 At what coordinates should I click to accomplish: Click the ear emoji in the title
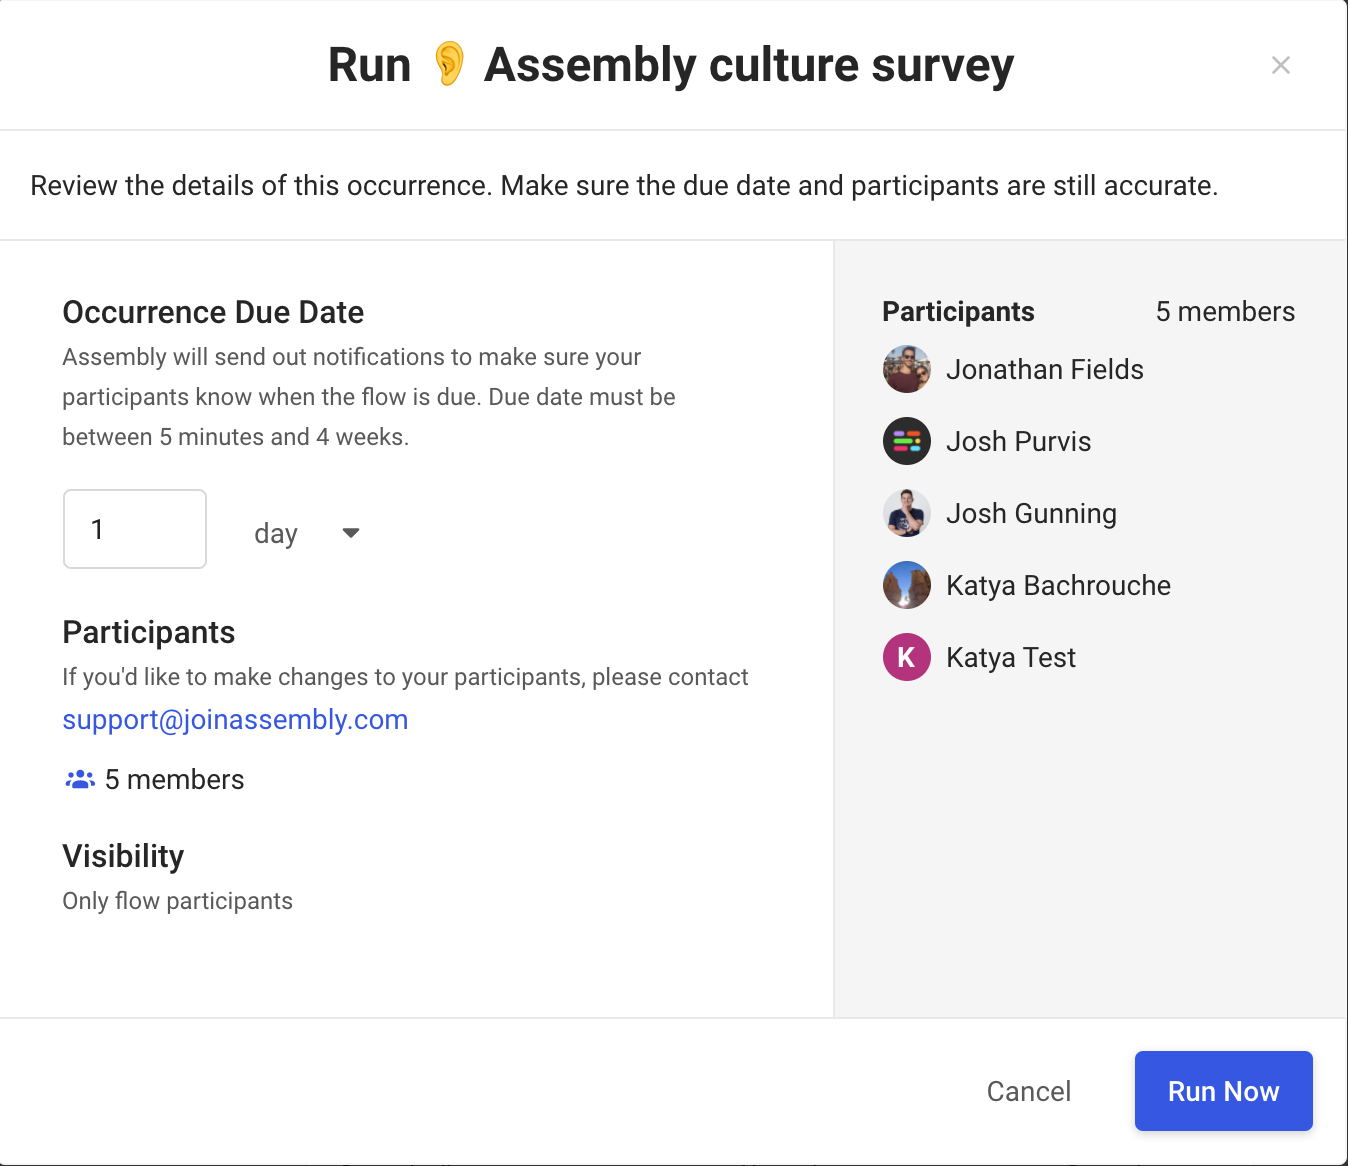tap(449, 65)
